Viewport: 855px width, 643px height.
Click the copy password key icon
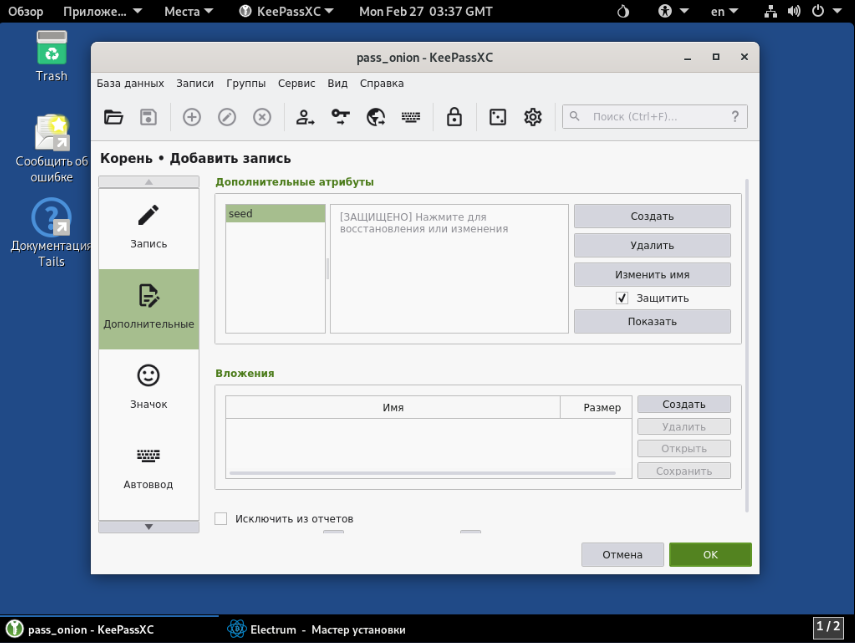(x=341, y=117)
